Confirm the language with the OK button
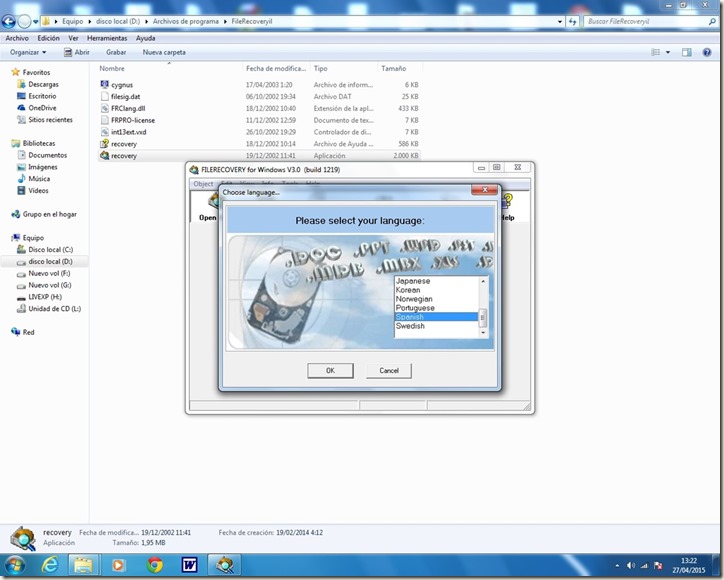The width and height of the screenshot is (724, 580). click(330, 370)
